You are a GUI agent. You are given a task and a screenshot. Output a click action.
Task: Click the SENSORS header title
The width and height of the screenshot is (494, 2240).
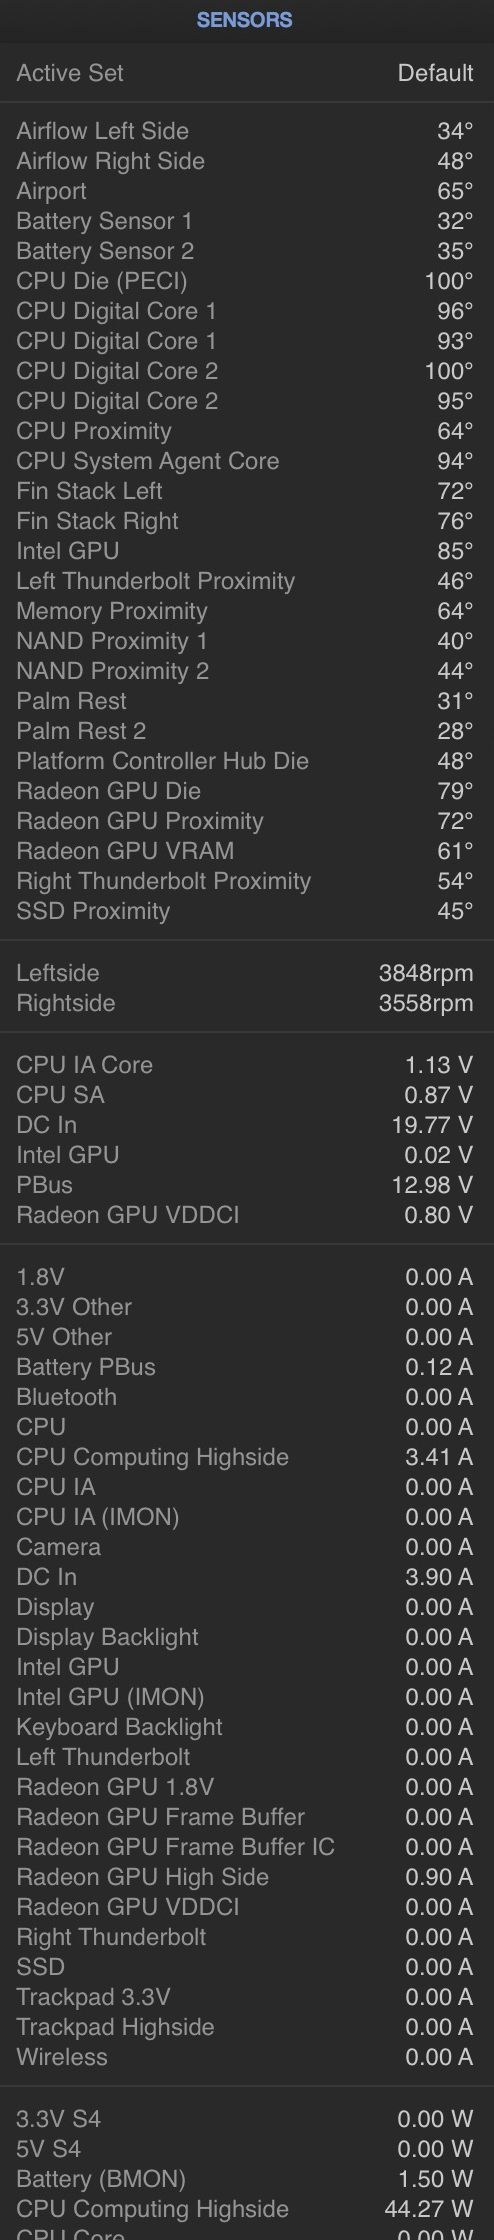pyautogui.click(x=245, y=20)
